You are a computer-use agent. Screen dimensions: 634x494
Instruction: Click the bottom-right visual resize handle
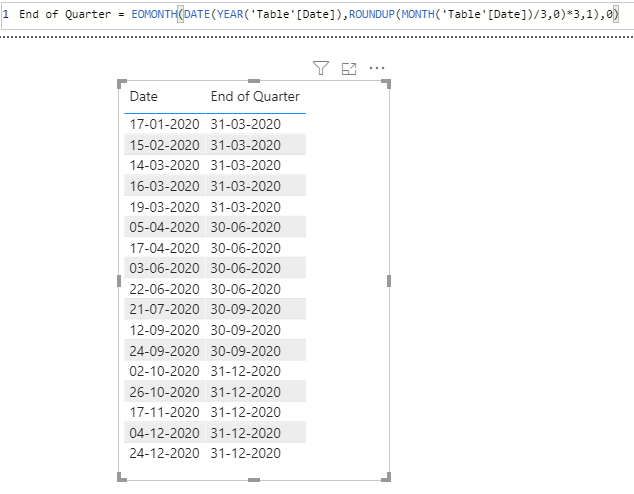387,477
